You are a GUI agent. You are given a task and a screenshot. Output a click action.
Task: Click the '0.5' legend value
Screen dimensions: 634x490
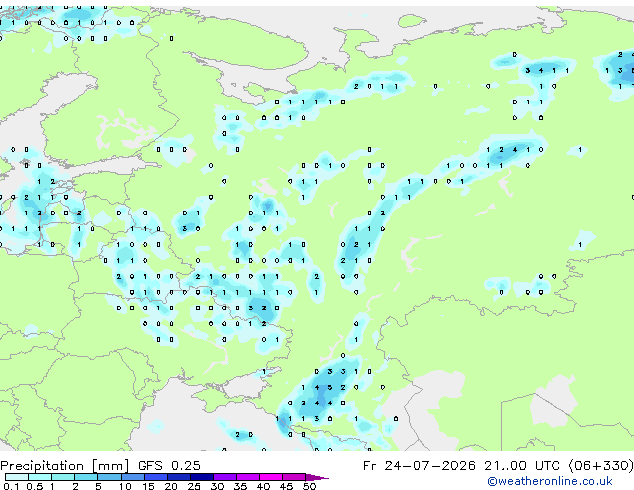pyautogui.click(x=34, y=486)
